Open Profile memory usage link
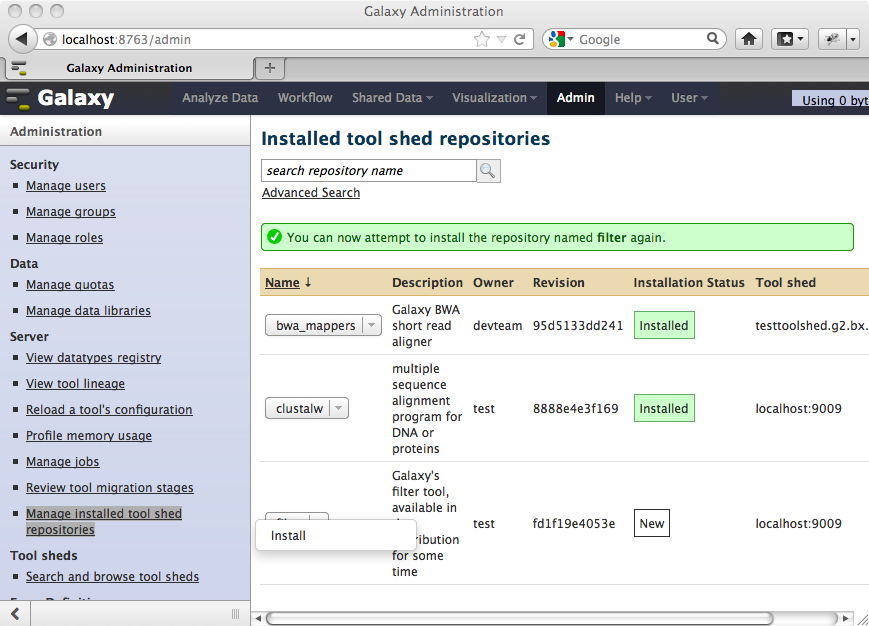 pos(89,436)
